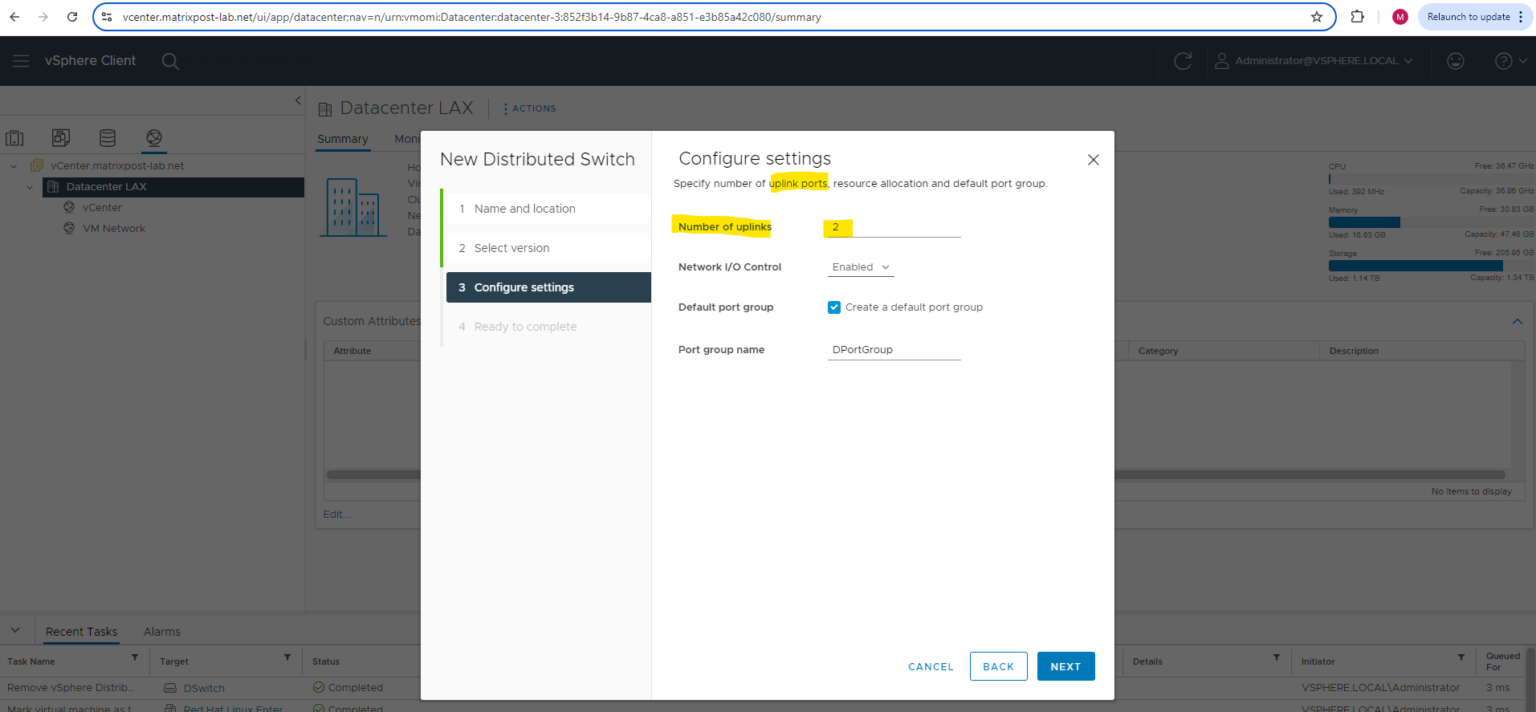Image resolution: width=1536 pixels, height=712 pixels.
Task: Click the browser back arrow
Action: [14, 17]
